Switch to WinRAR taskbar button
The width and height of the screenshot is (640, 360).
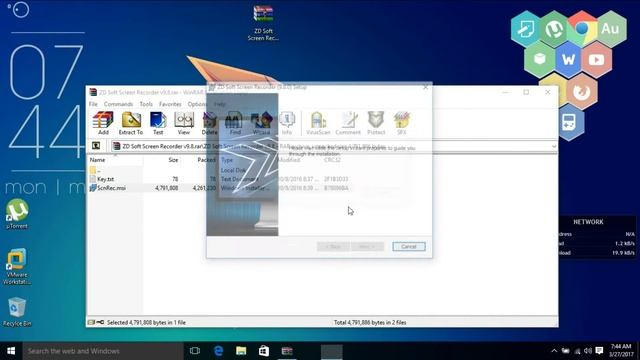tap(287, 351)
